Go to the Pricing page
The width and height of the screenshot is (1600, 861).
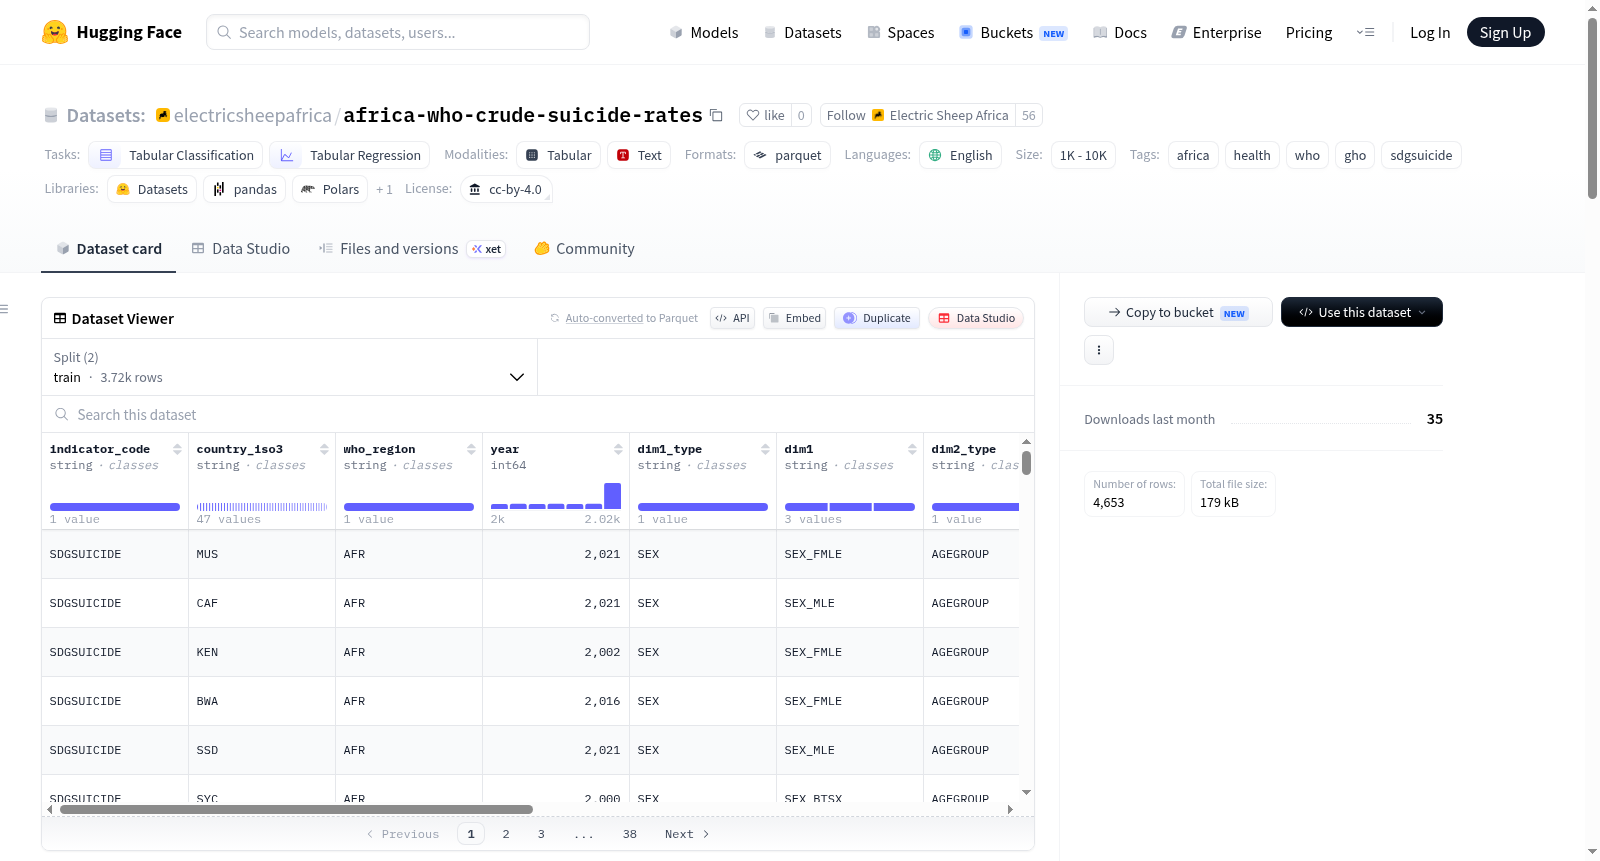click(1309, 32)
